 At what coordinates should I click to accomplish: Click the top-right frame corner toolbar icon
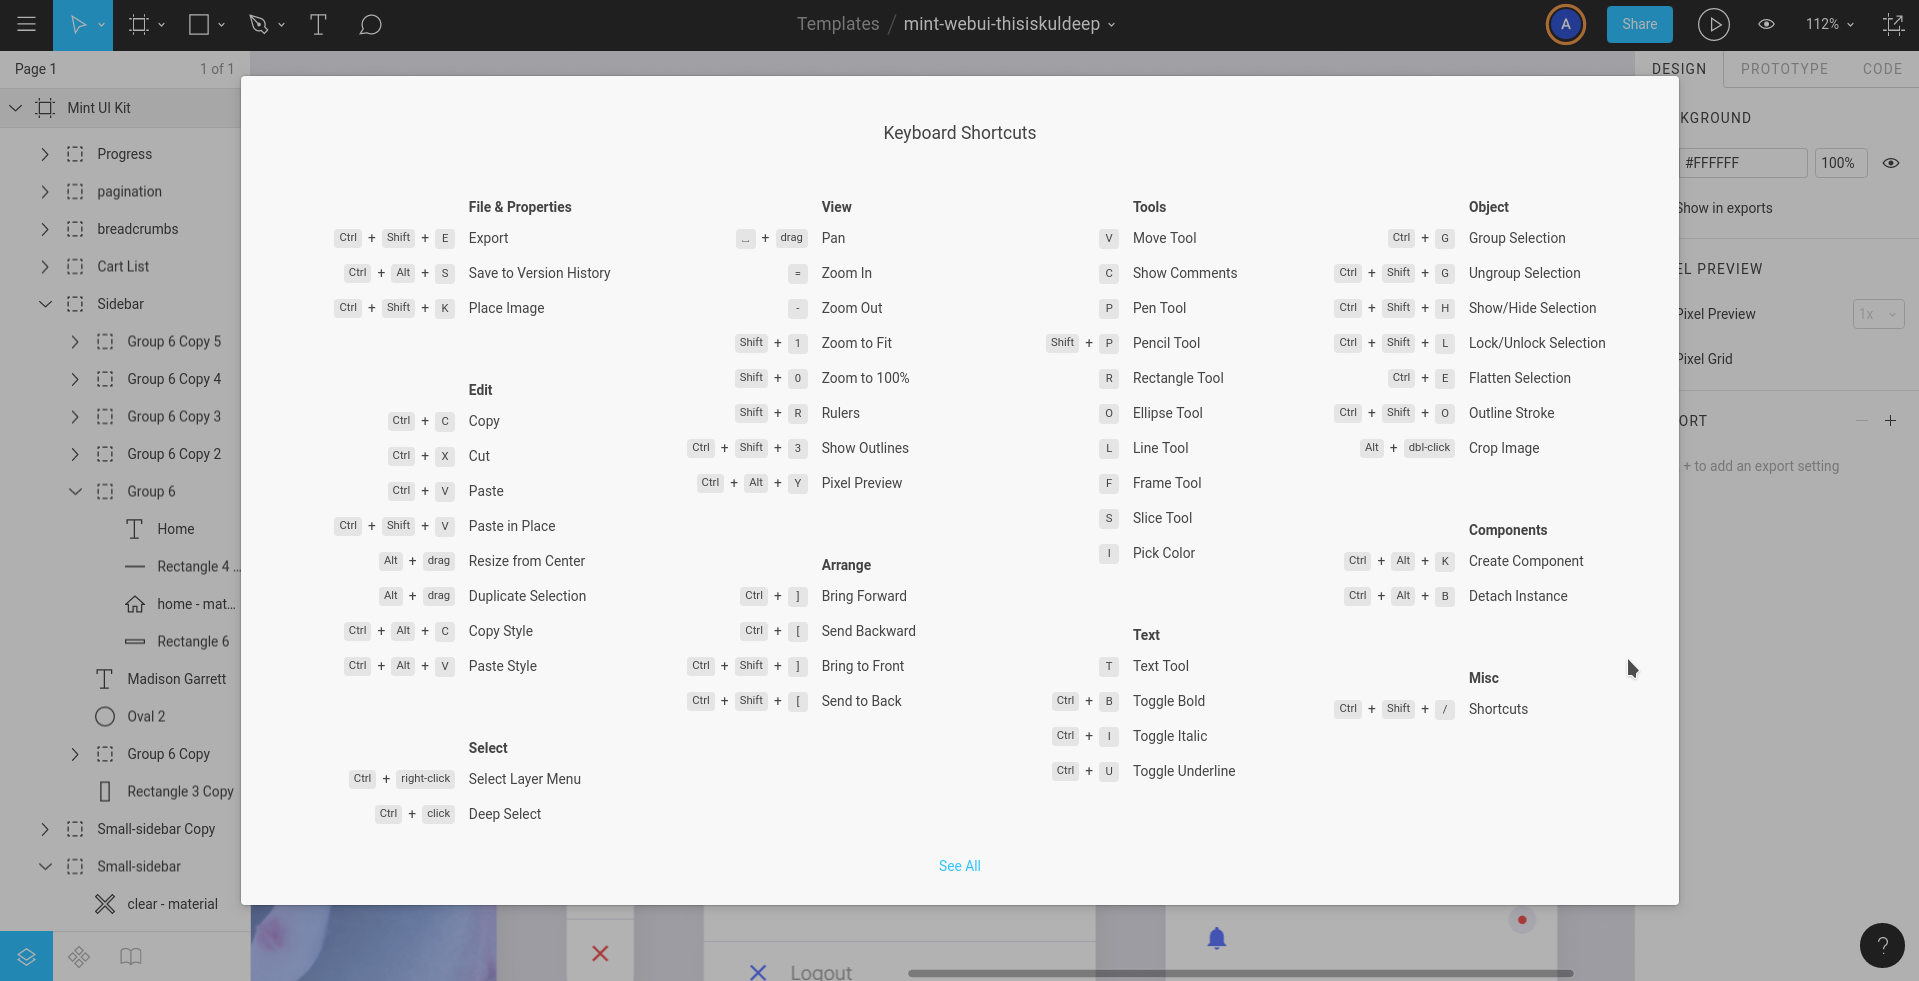coord(1893,24)
